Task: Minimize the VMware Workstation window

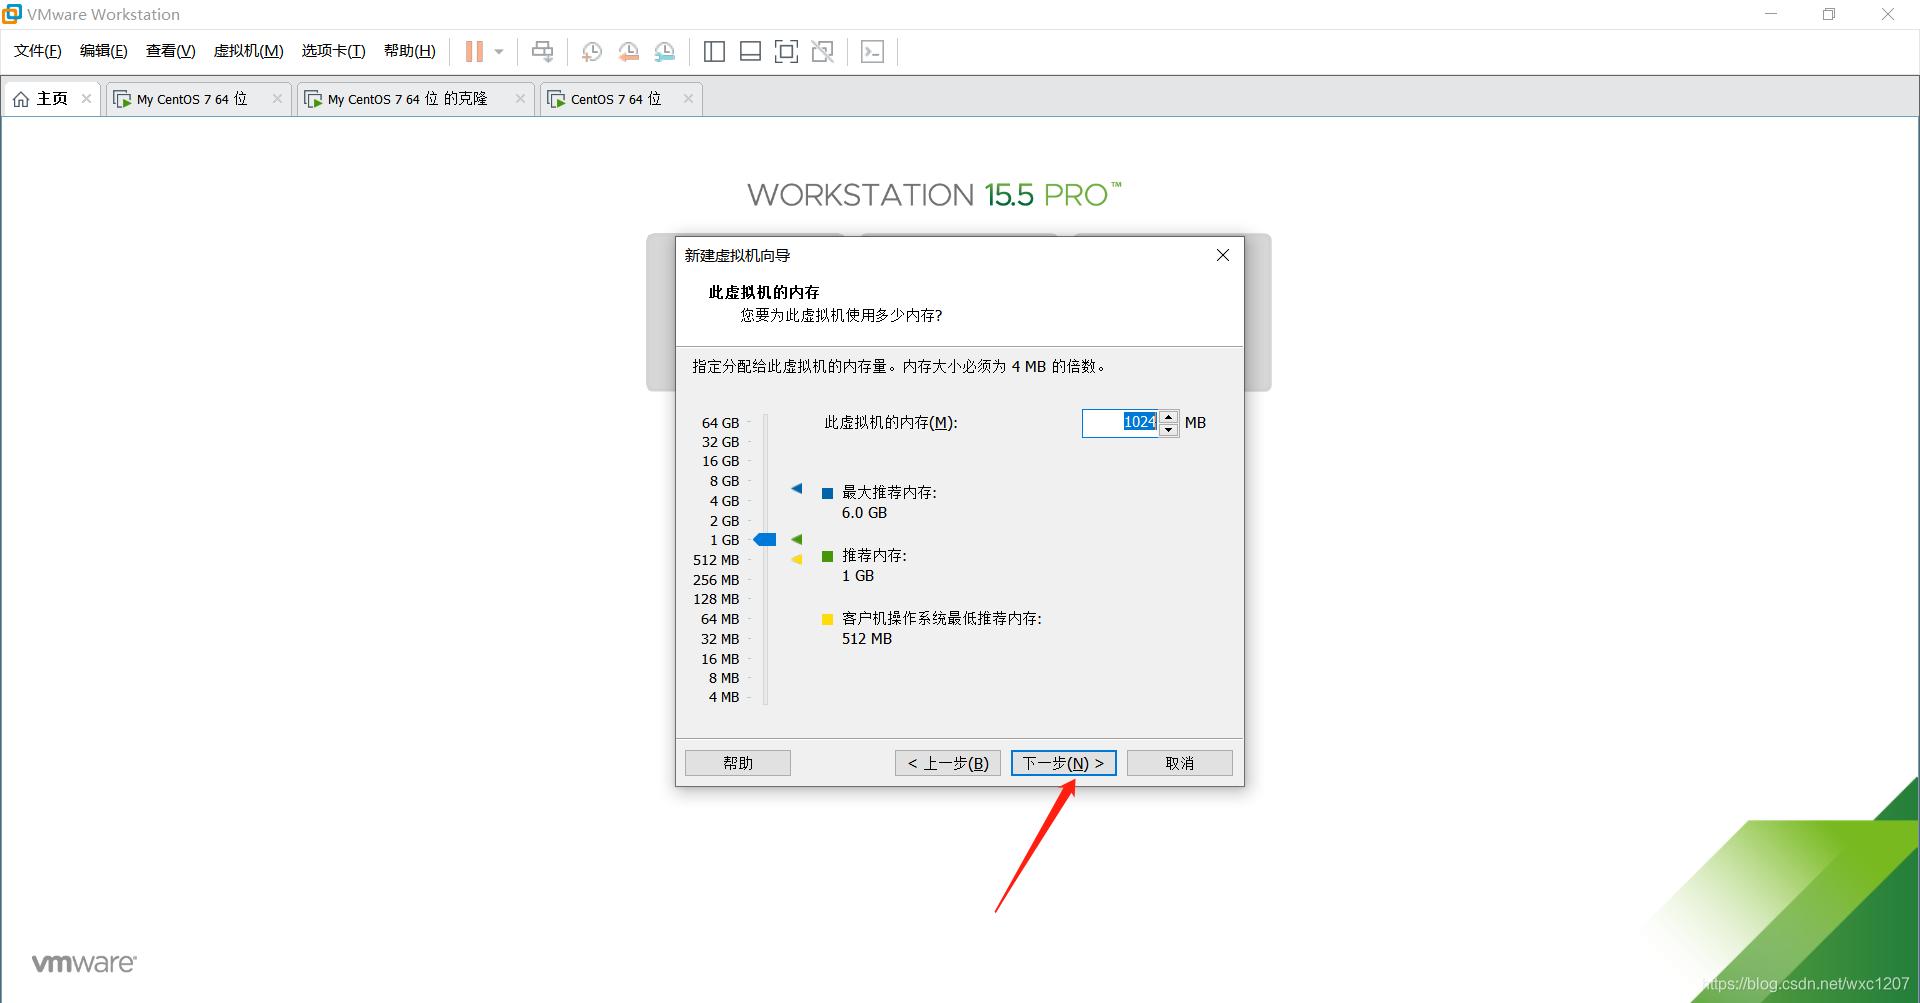Action: click(1771, 14)
